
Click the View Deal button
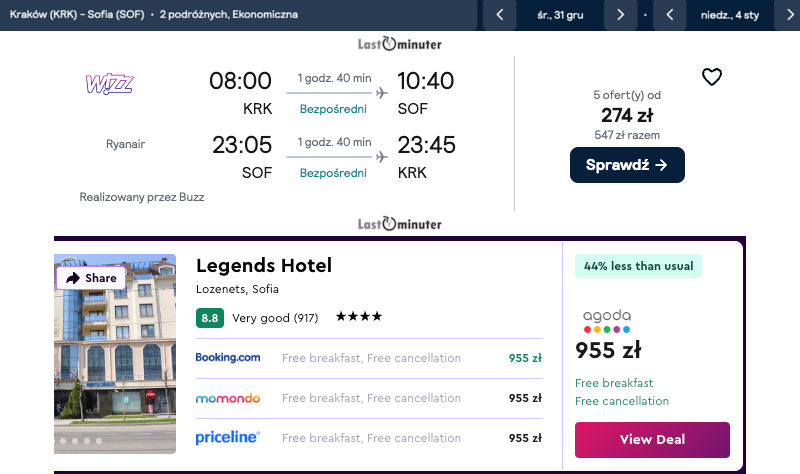(652, 440)
